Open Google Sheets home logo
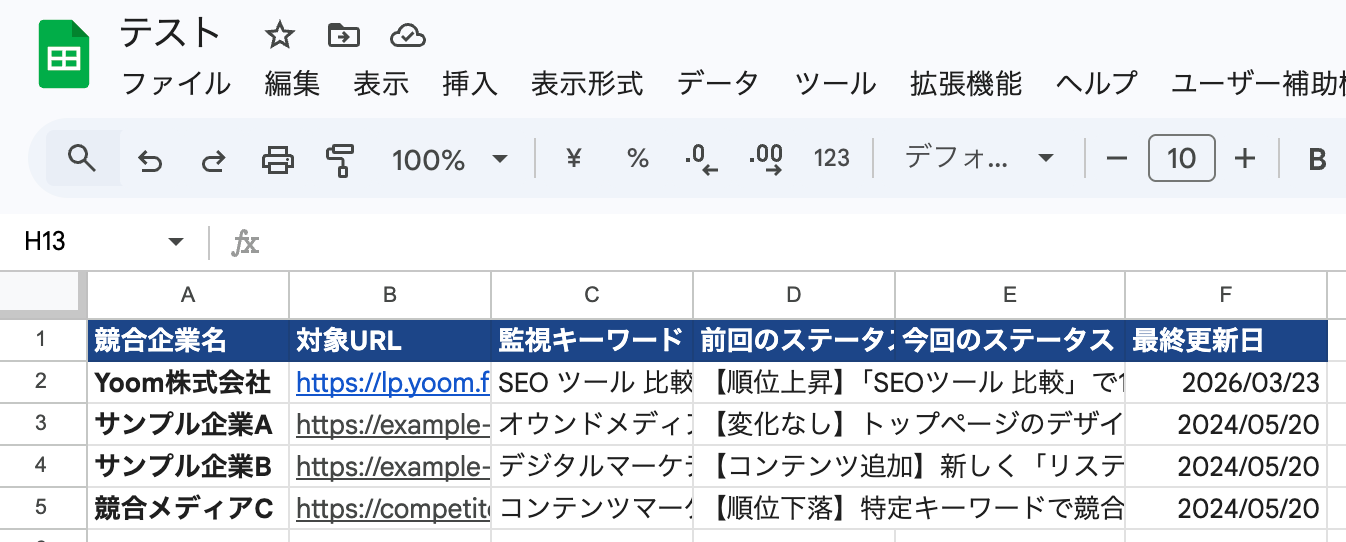Screen dimensions: 1346x542 click(64, 58)
